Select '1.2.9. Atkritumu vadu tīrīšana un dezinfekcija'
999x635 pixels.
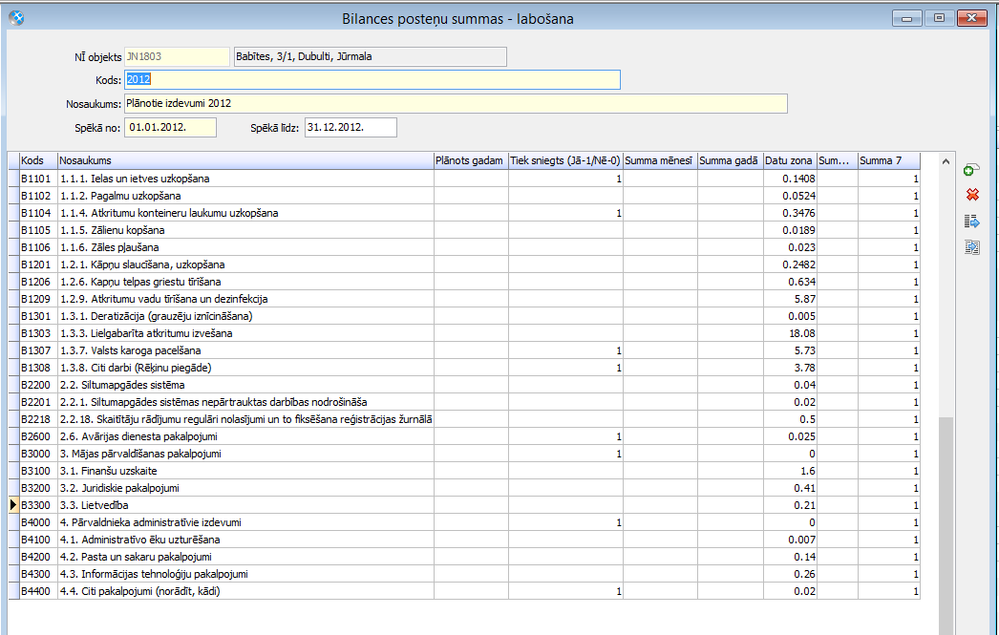point(164,299)
